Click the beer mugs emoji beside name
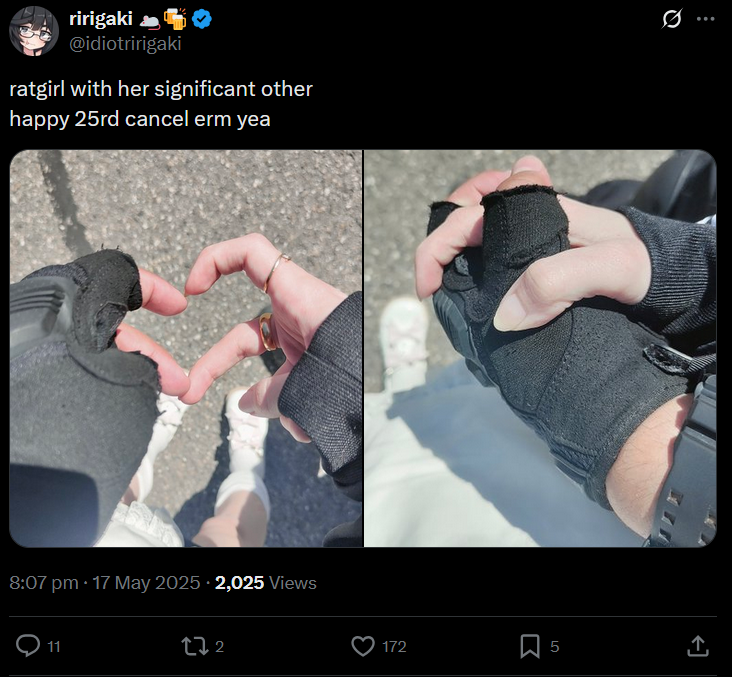This screenshot has height=677, width=732. [175, 19]
